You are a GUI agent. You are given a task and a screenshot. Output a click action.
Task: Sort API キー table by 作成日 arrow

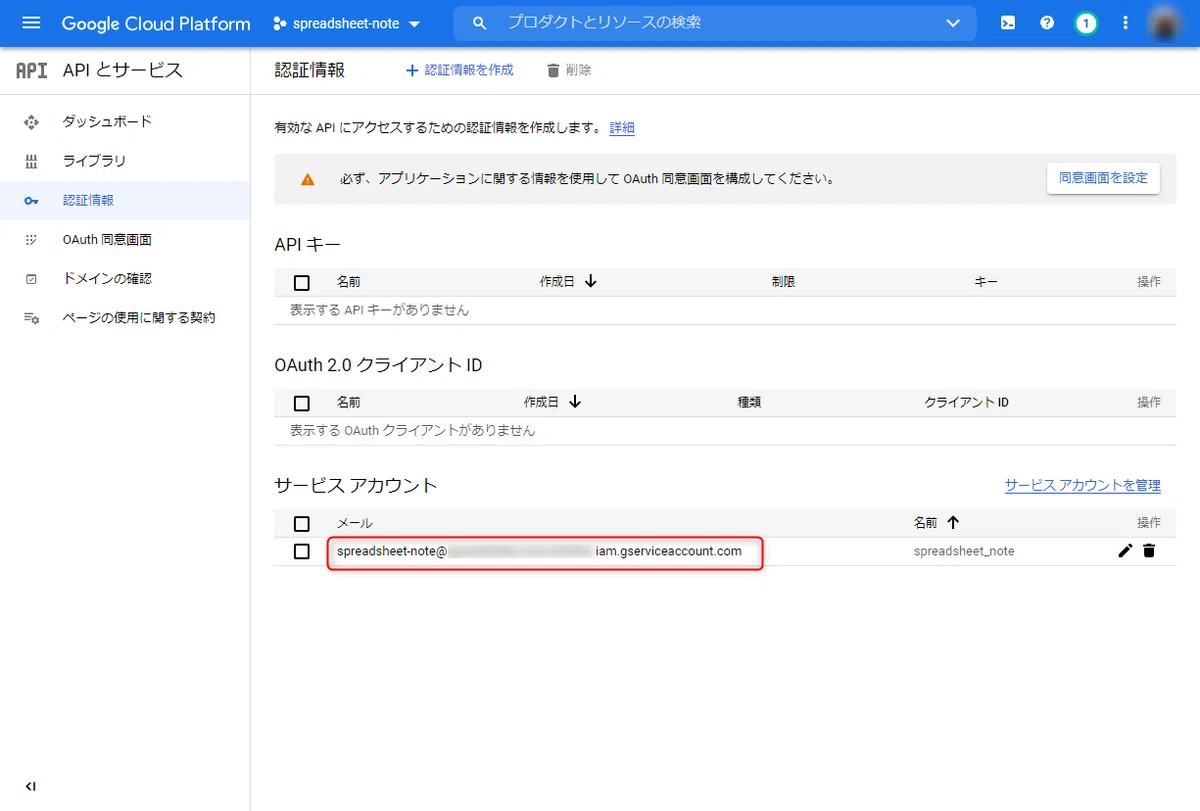(591, 282)
